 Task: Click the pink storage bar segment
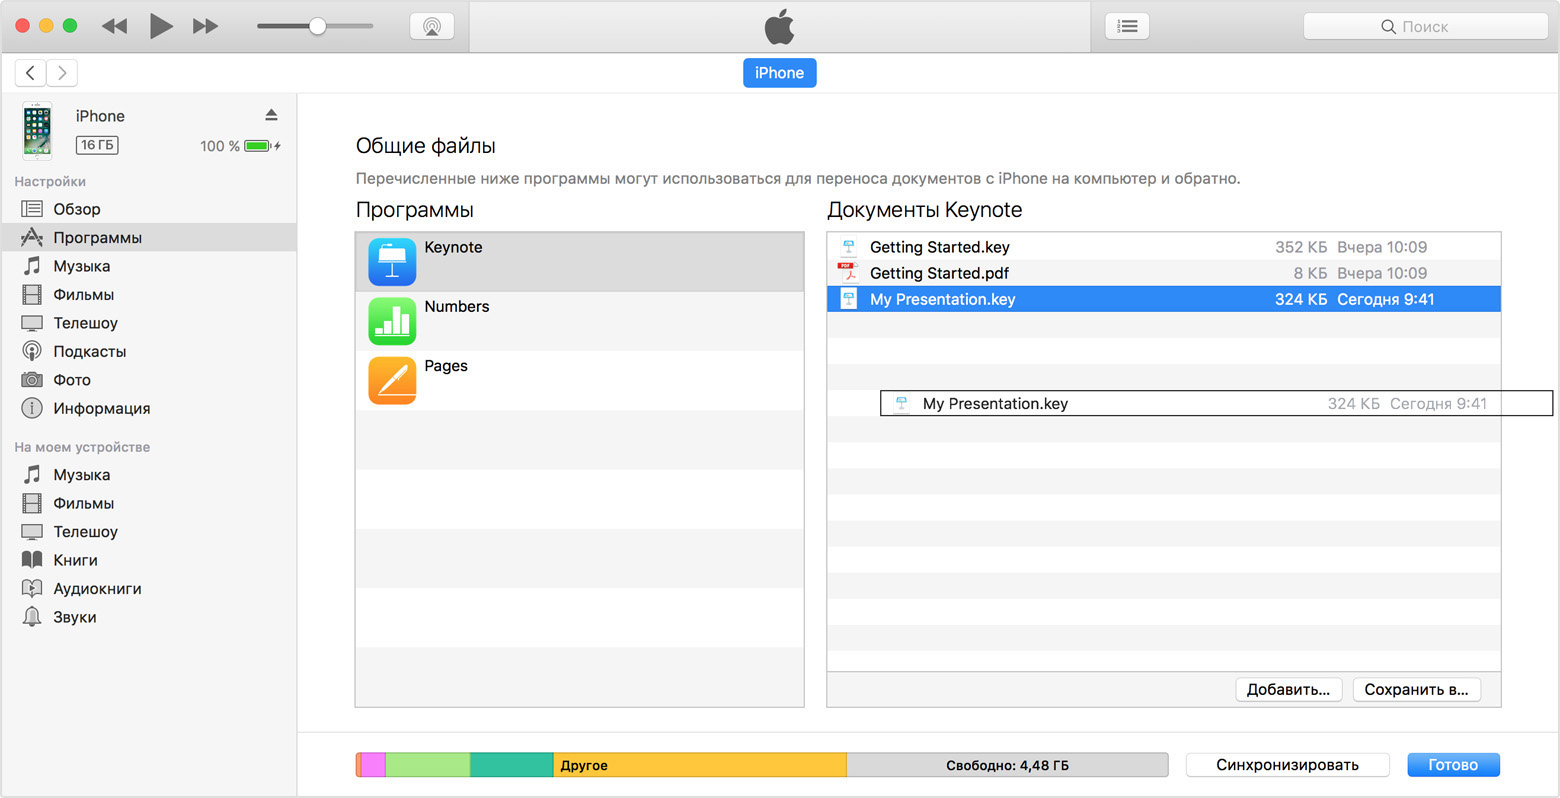(x=373, y=765)
